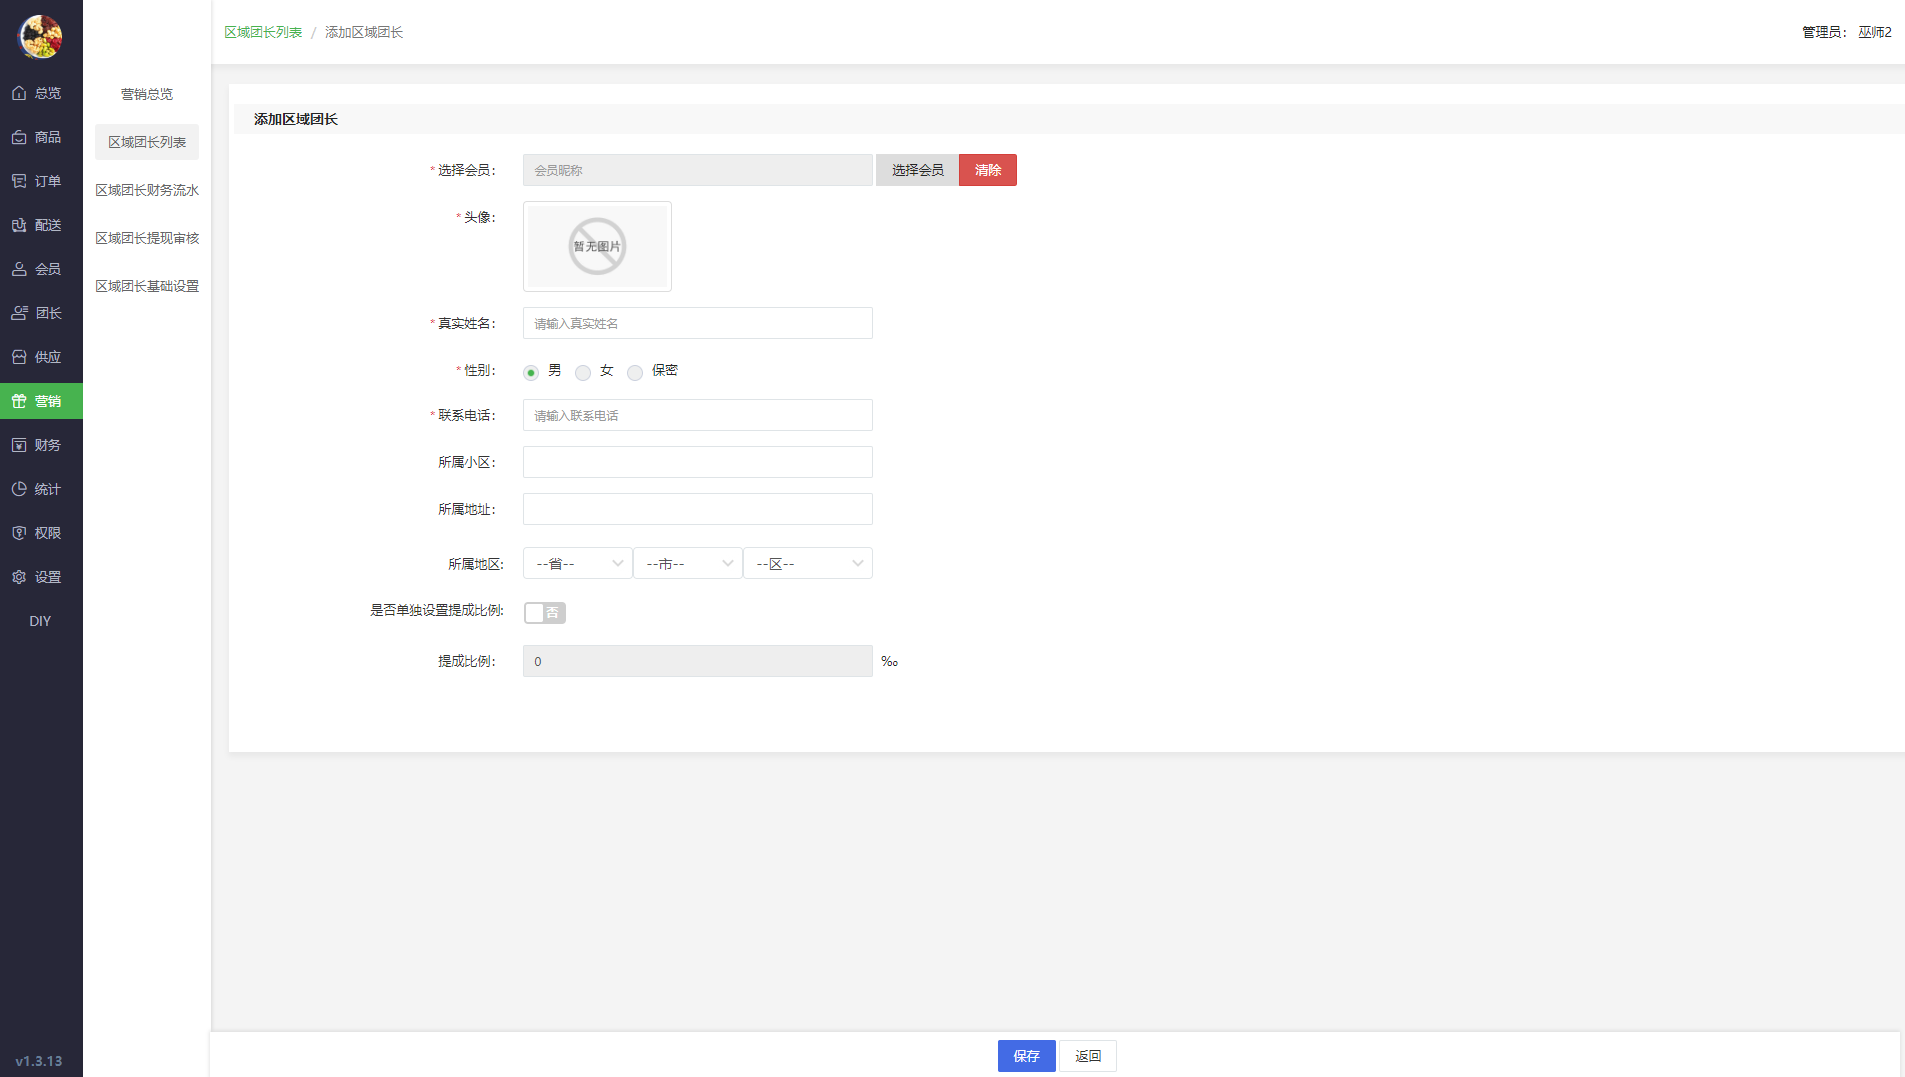
Task: Click the blue 保存 save button
Action: point(1026,1056)
